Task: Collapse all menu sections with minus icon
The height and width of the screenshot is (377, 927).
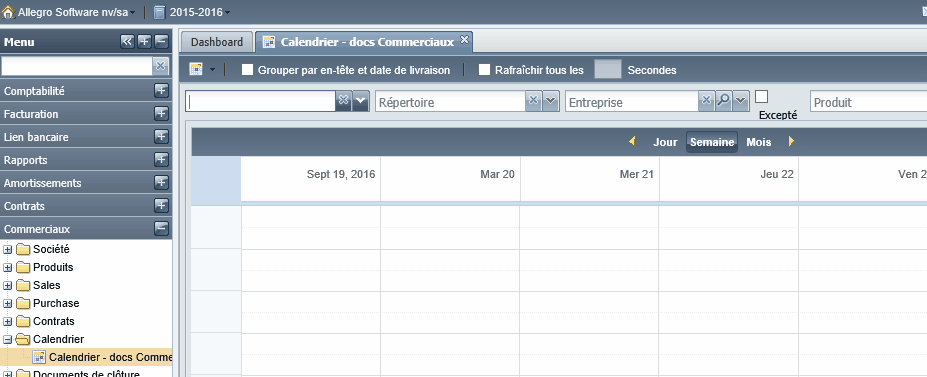Action: (x=161, y=41)
